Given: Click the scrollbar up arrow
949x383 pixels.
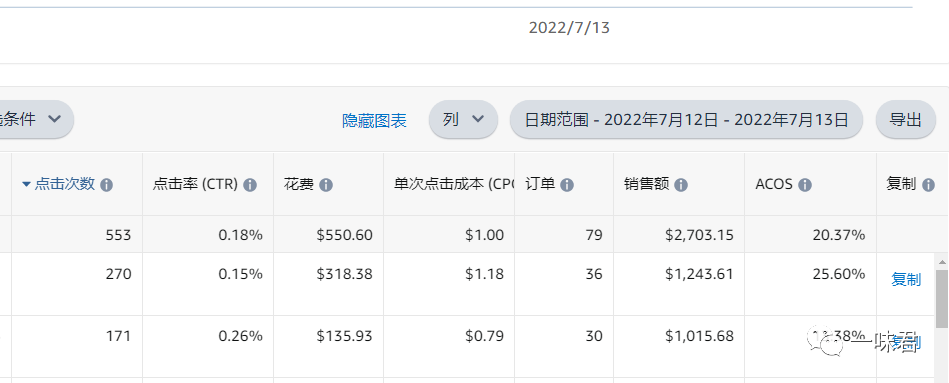Looking at the screenshot, I should point(942,262).
